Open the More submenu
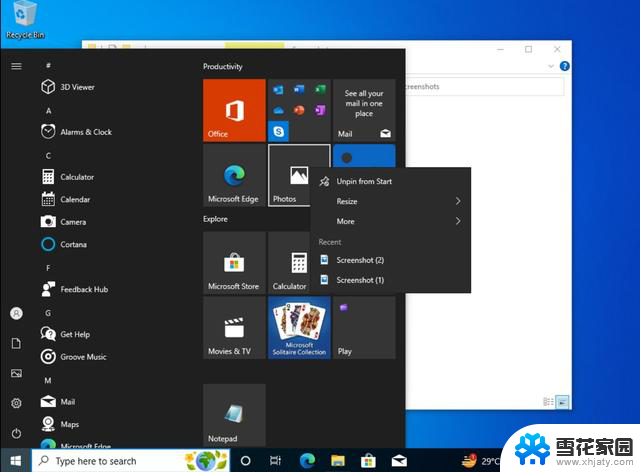The height and width of the screenshot is (472, 640). pos(391,221)
